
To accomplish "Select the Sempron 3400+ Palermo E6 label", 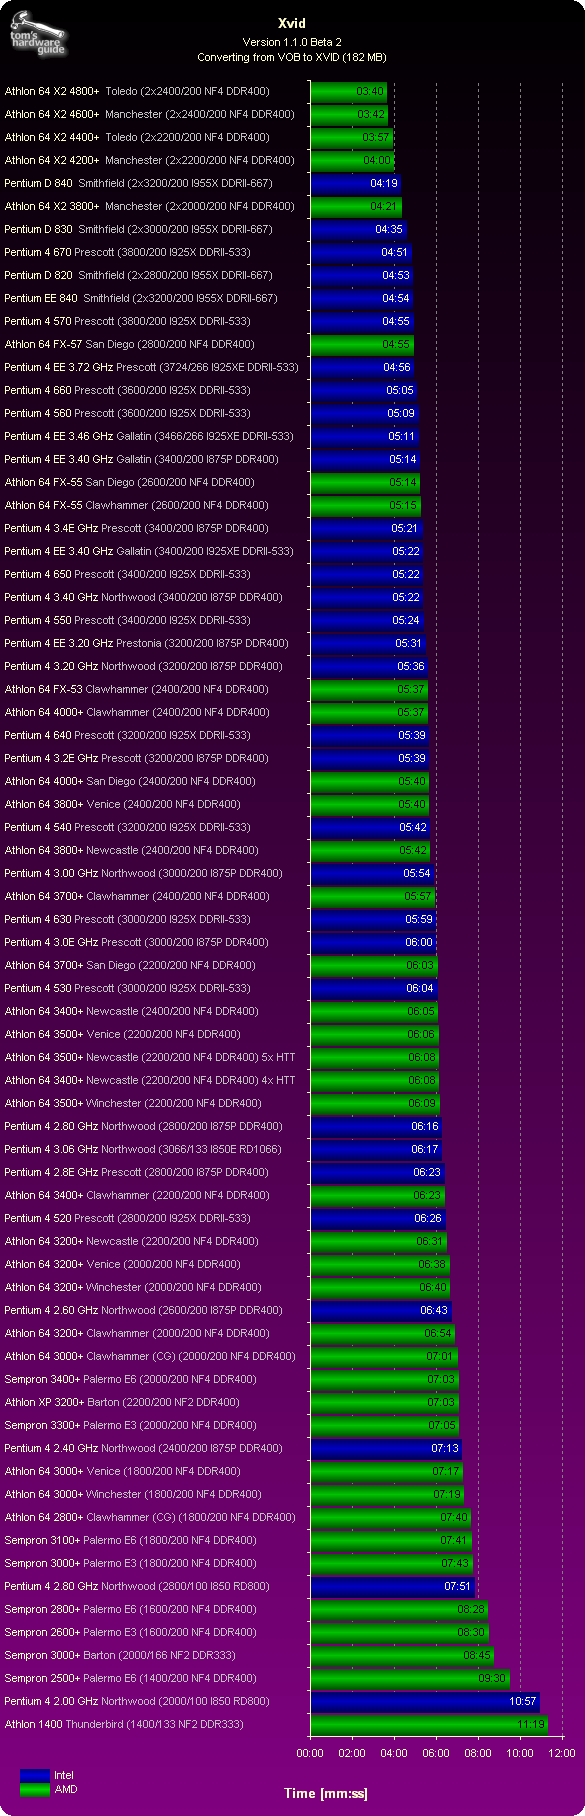I will (130, 1379).
